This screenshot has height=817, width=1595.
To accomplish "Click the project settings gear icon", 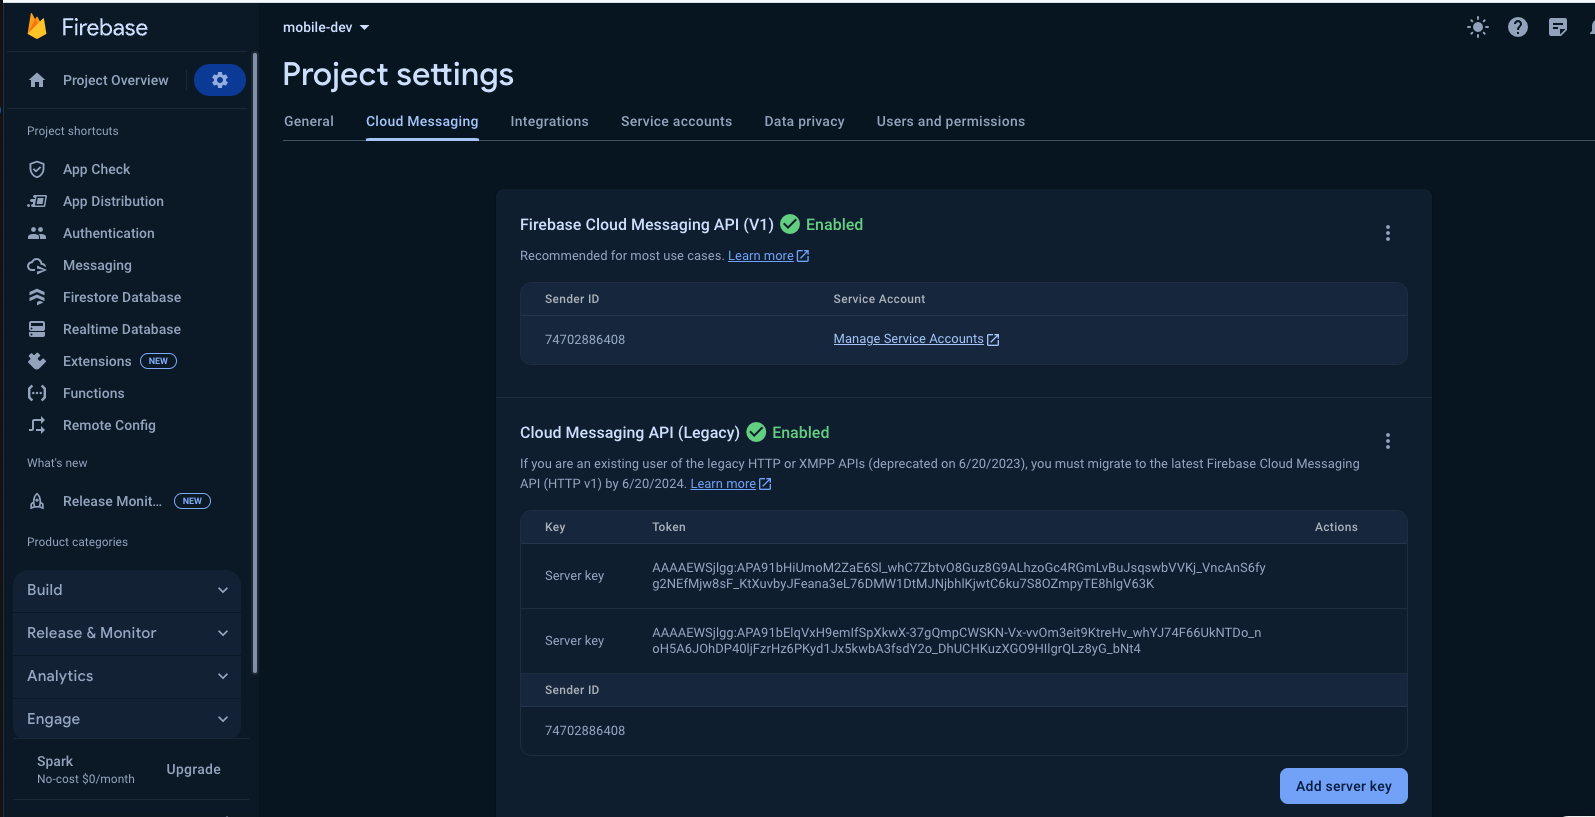I will tap(220, 80).
